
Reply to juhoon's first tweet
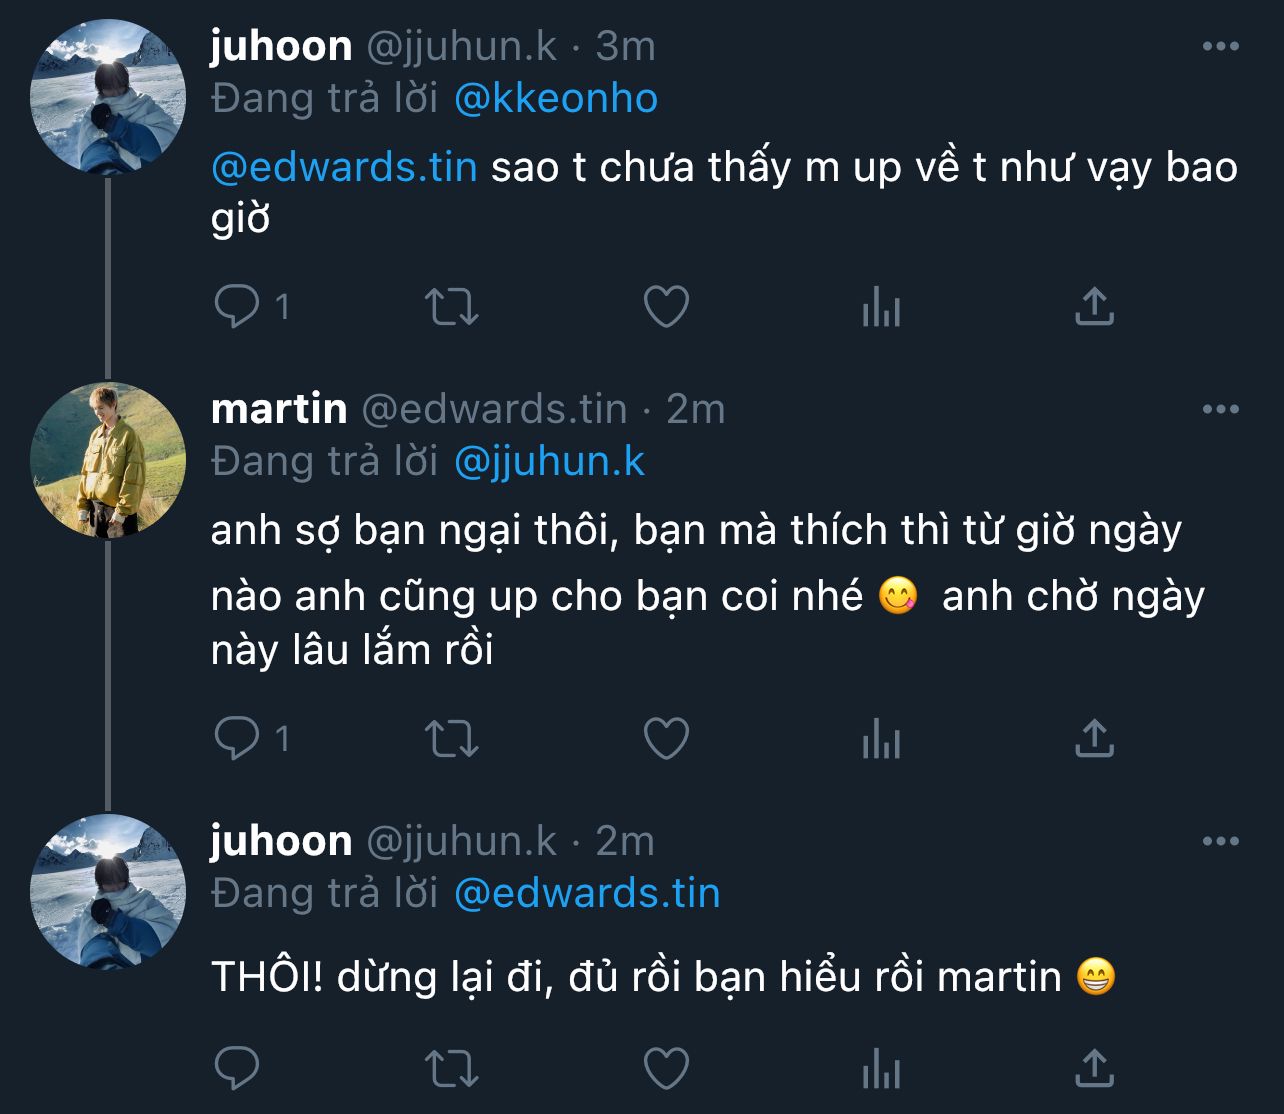[237, 307]
